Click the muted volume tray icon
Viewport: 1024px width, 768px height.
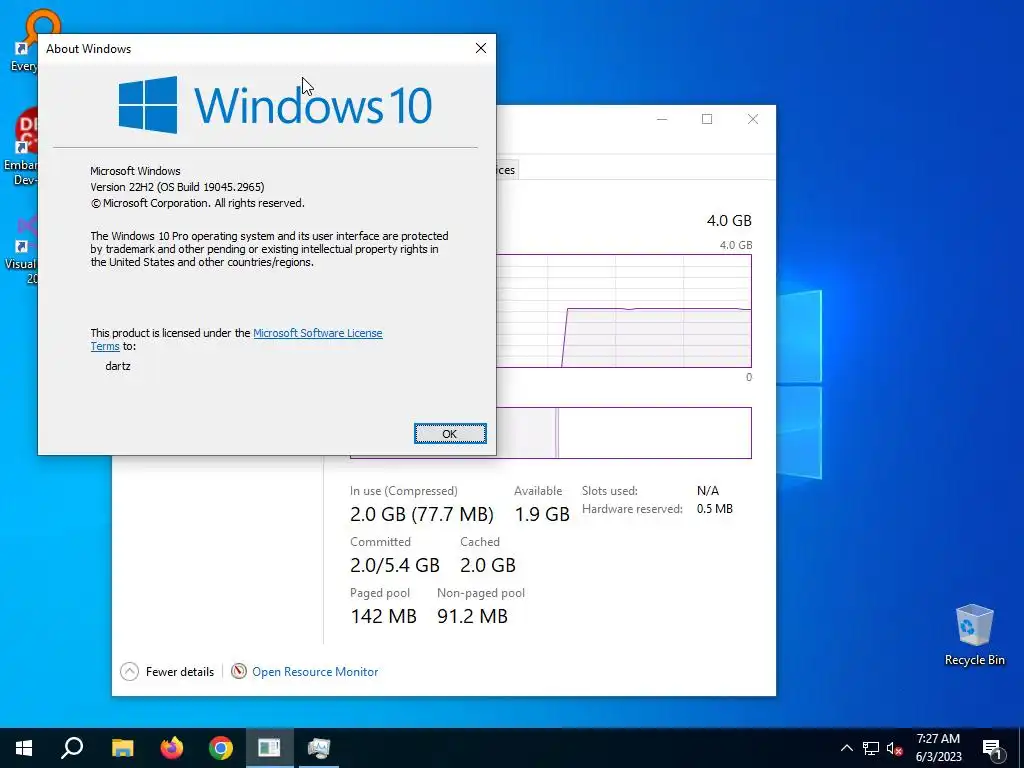(x=894, y=748)
